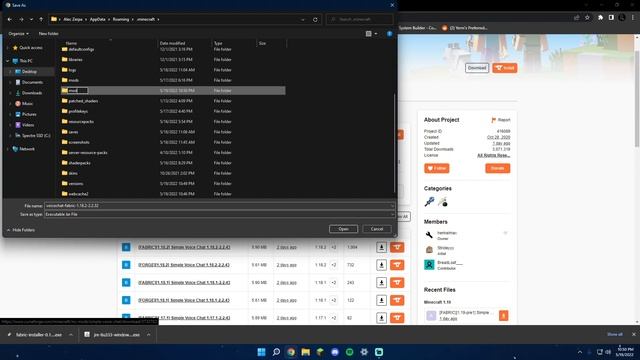Click the orange Donate button
The width and height of the screenshot is (640, 360).
pos(498,168)
